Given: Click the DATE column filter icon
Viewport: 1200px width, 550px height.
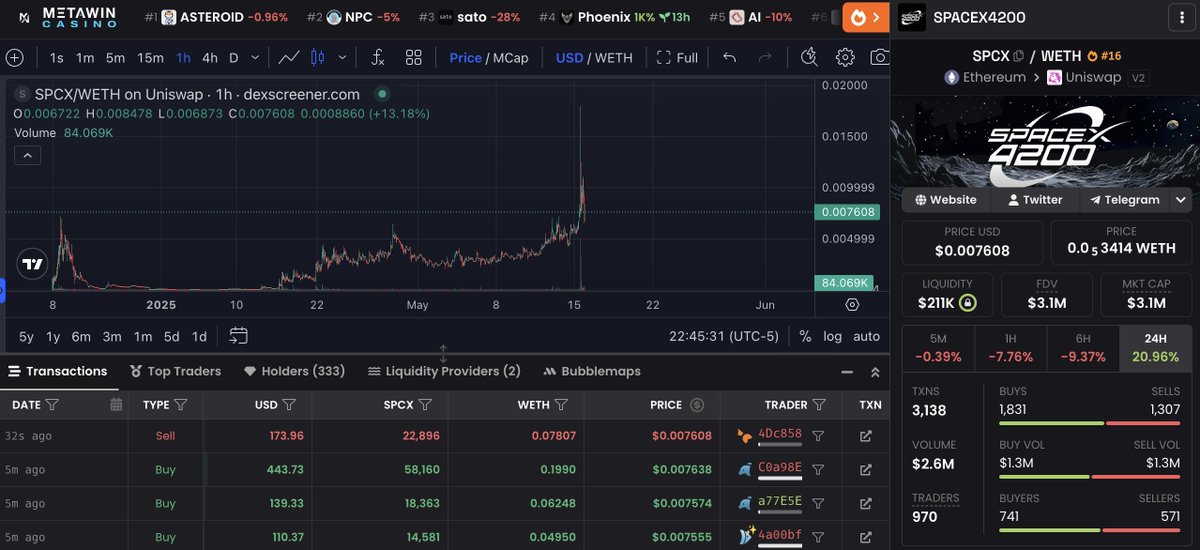Looking at the screenshot, I should pyautogui.click(x=52, y=405).
